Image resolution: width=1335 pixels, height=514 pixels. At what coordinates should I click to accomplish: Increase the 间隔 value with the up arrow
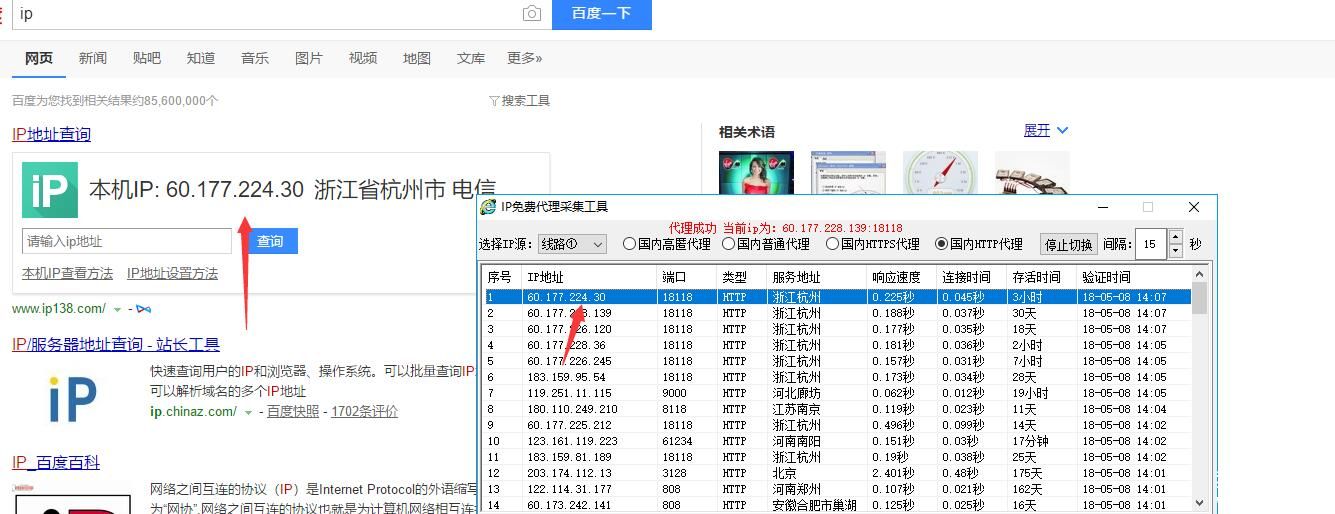pyautogui.click(x=1175, y=238)
